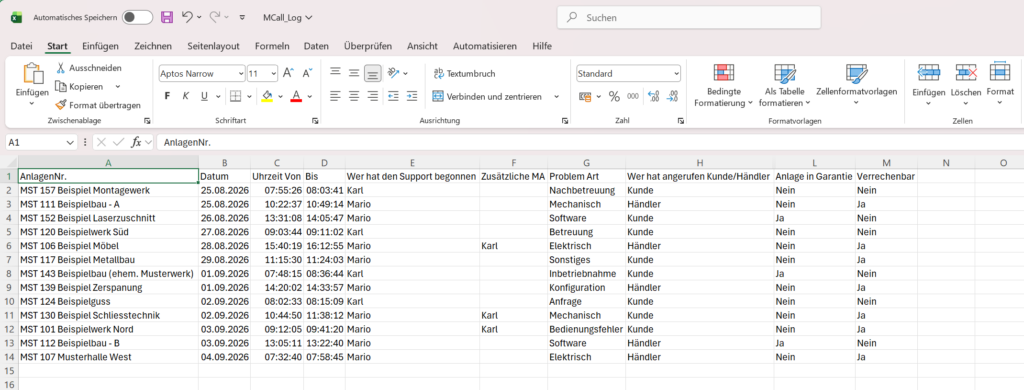Viewport: 1024px width, 390px height.
Task: Align text left
Action: pyautogui.click(x=335, y=96)
